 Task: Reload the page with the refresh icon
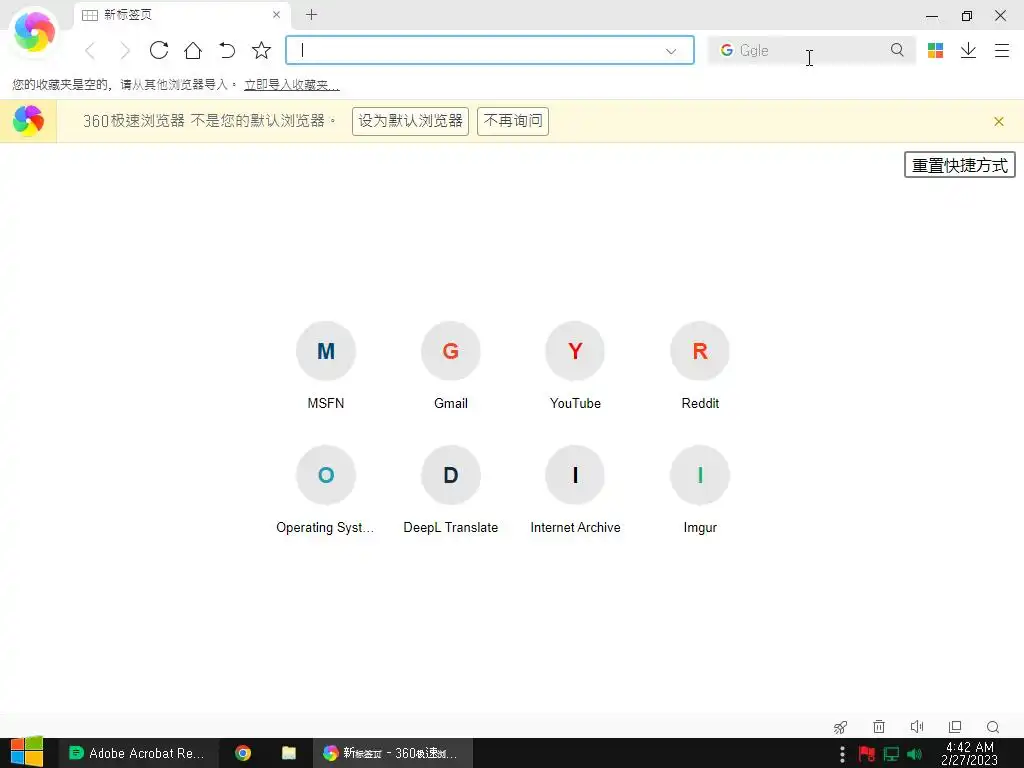(x=159, y=50)
